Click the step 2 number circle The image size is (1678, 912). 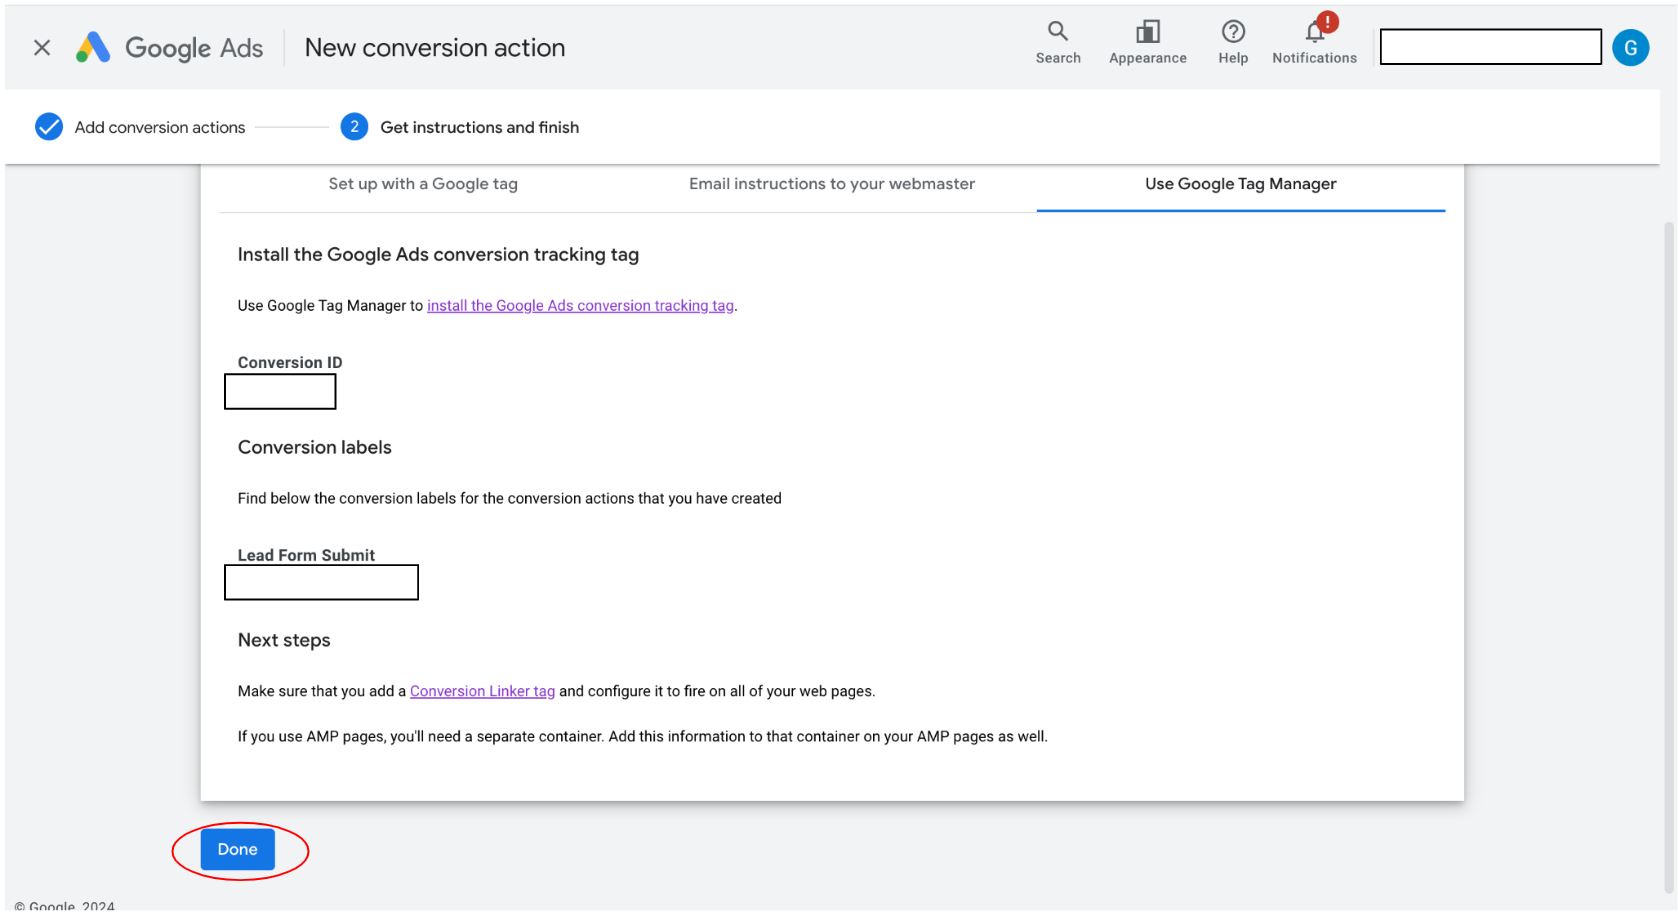354,127
